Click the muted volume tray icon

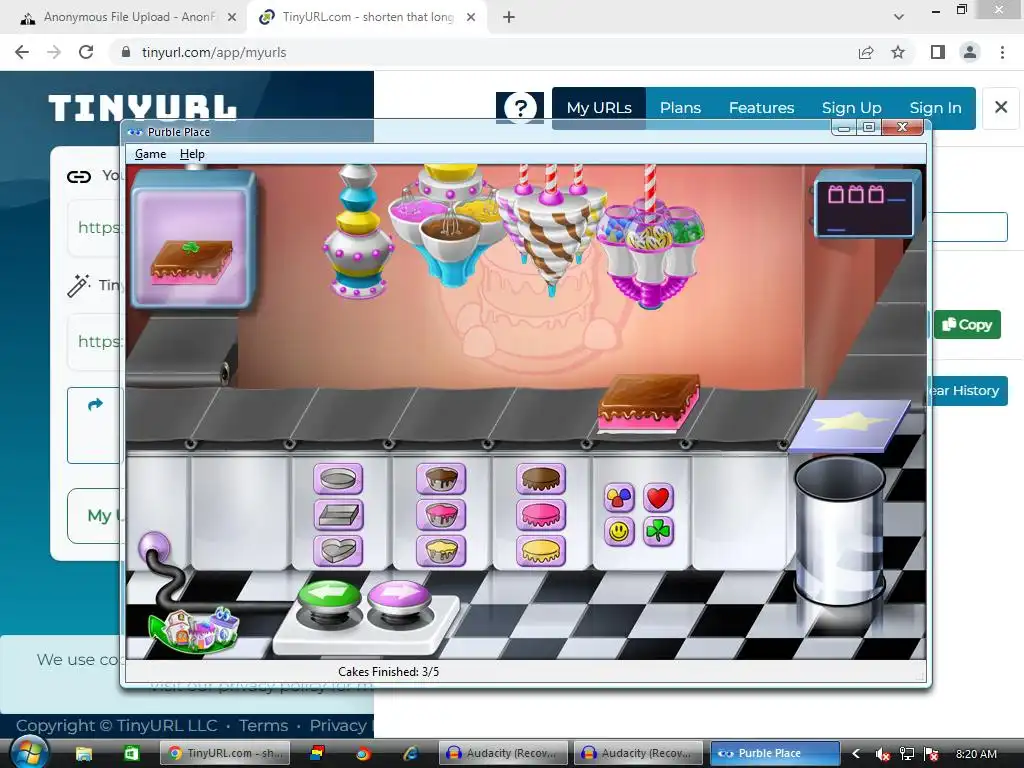pos(882,754)
